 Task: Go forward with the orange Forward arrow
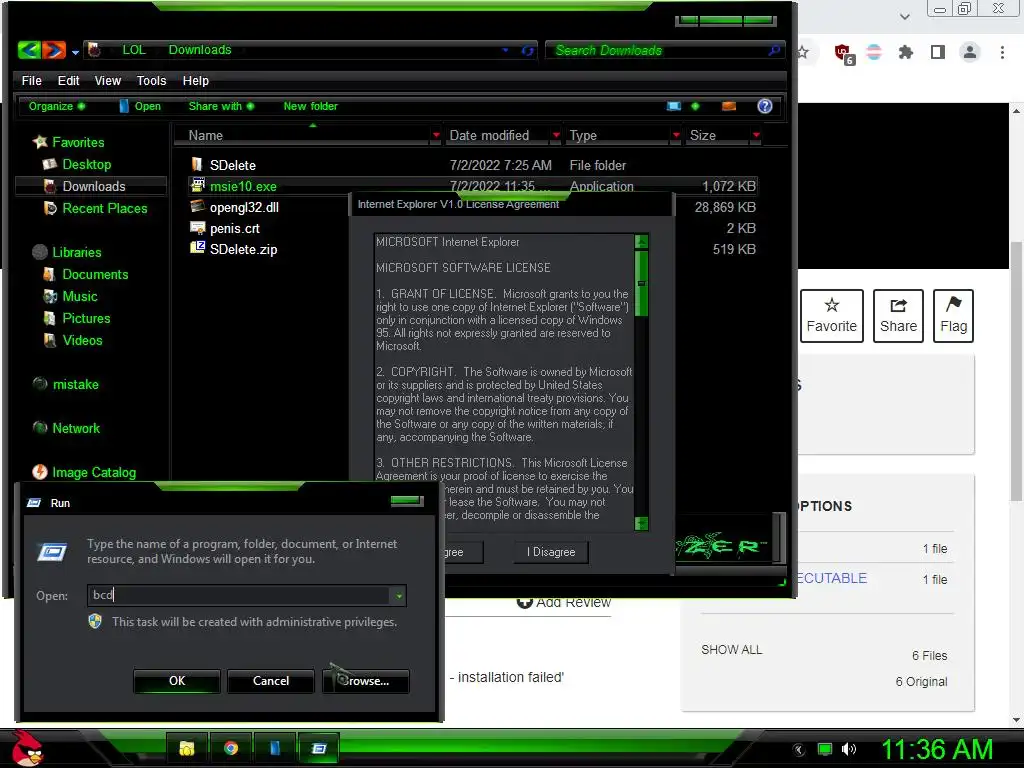54,50
